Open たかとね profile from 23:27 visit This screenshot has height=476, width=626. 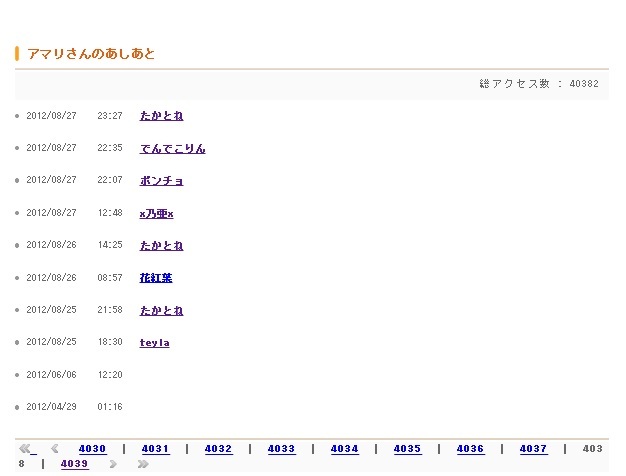tap(161, 116)
